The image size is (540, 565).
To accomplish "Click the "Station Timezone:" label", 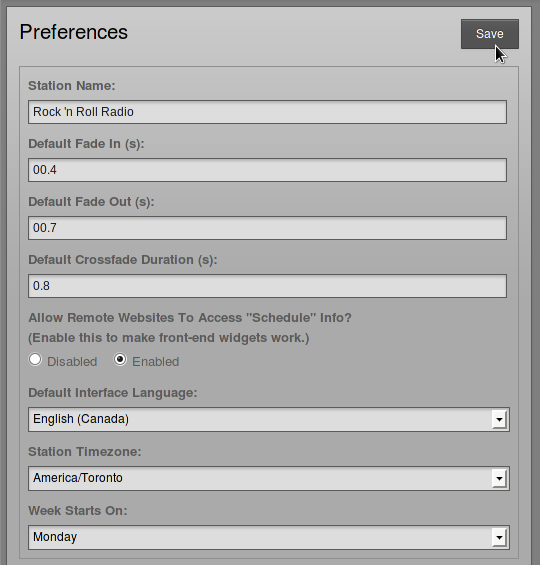I will click(x=85, y=451).
